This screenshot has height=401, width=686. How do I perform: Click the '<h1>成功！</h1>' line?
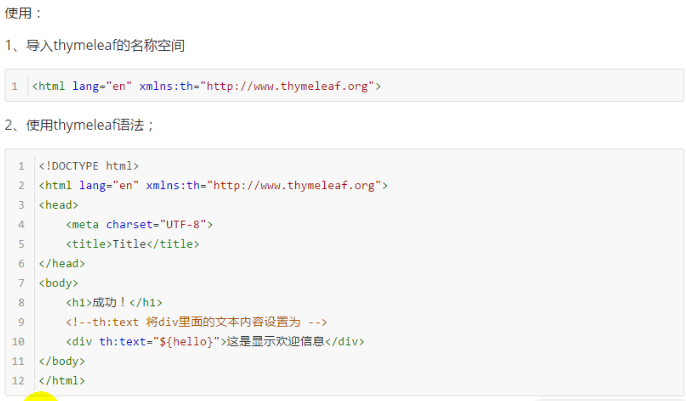114,302
